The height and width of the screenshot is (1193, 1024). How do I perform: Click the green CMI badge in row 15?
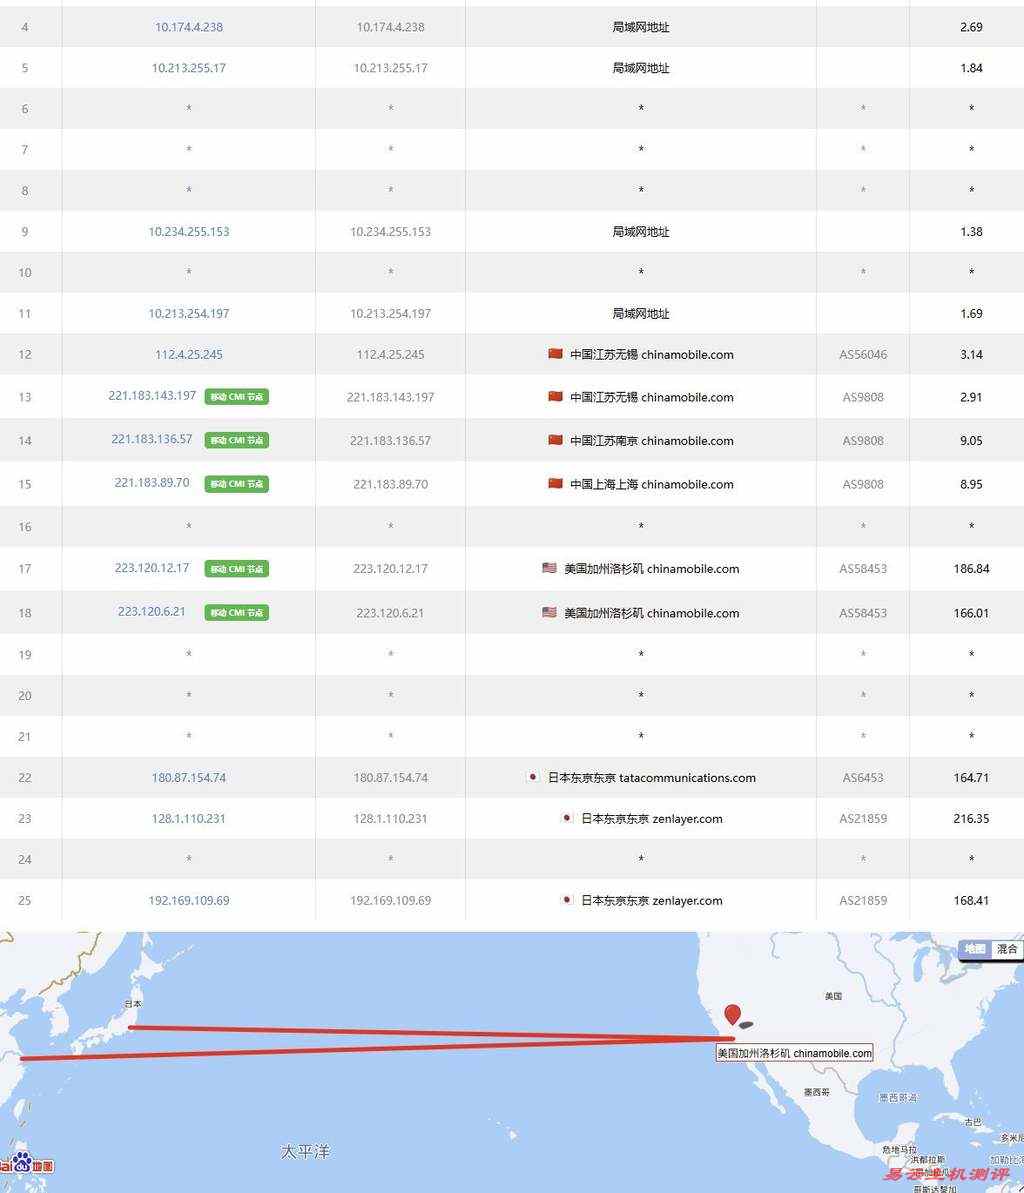click(x=237, y=483)
